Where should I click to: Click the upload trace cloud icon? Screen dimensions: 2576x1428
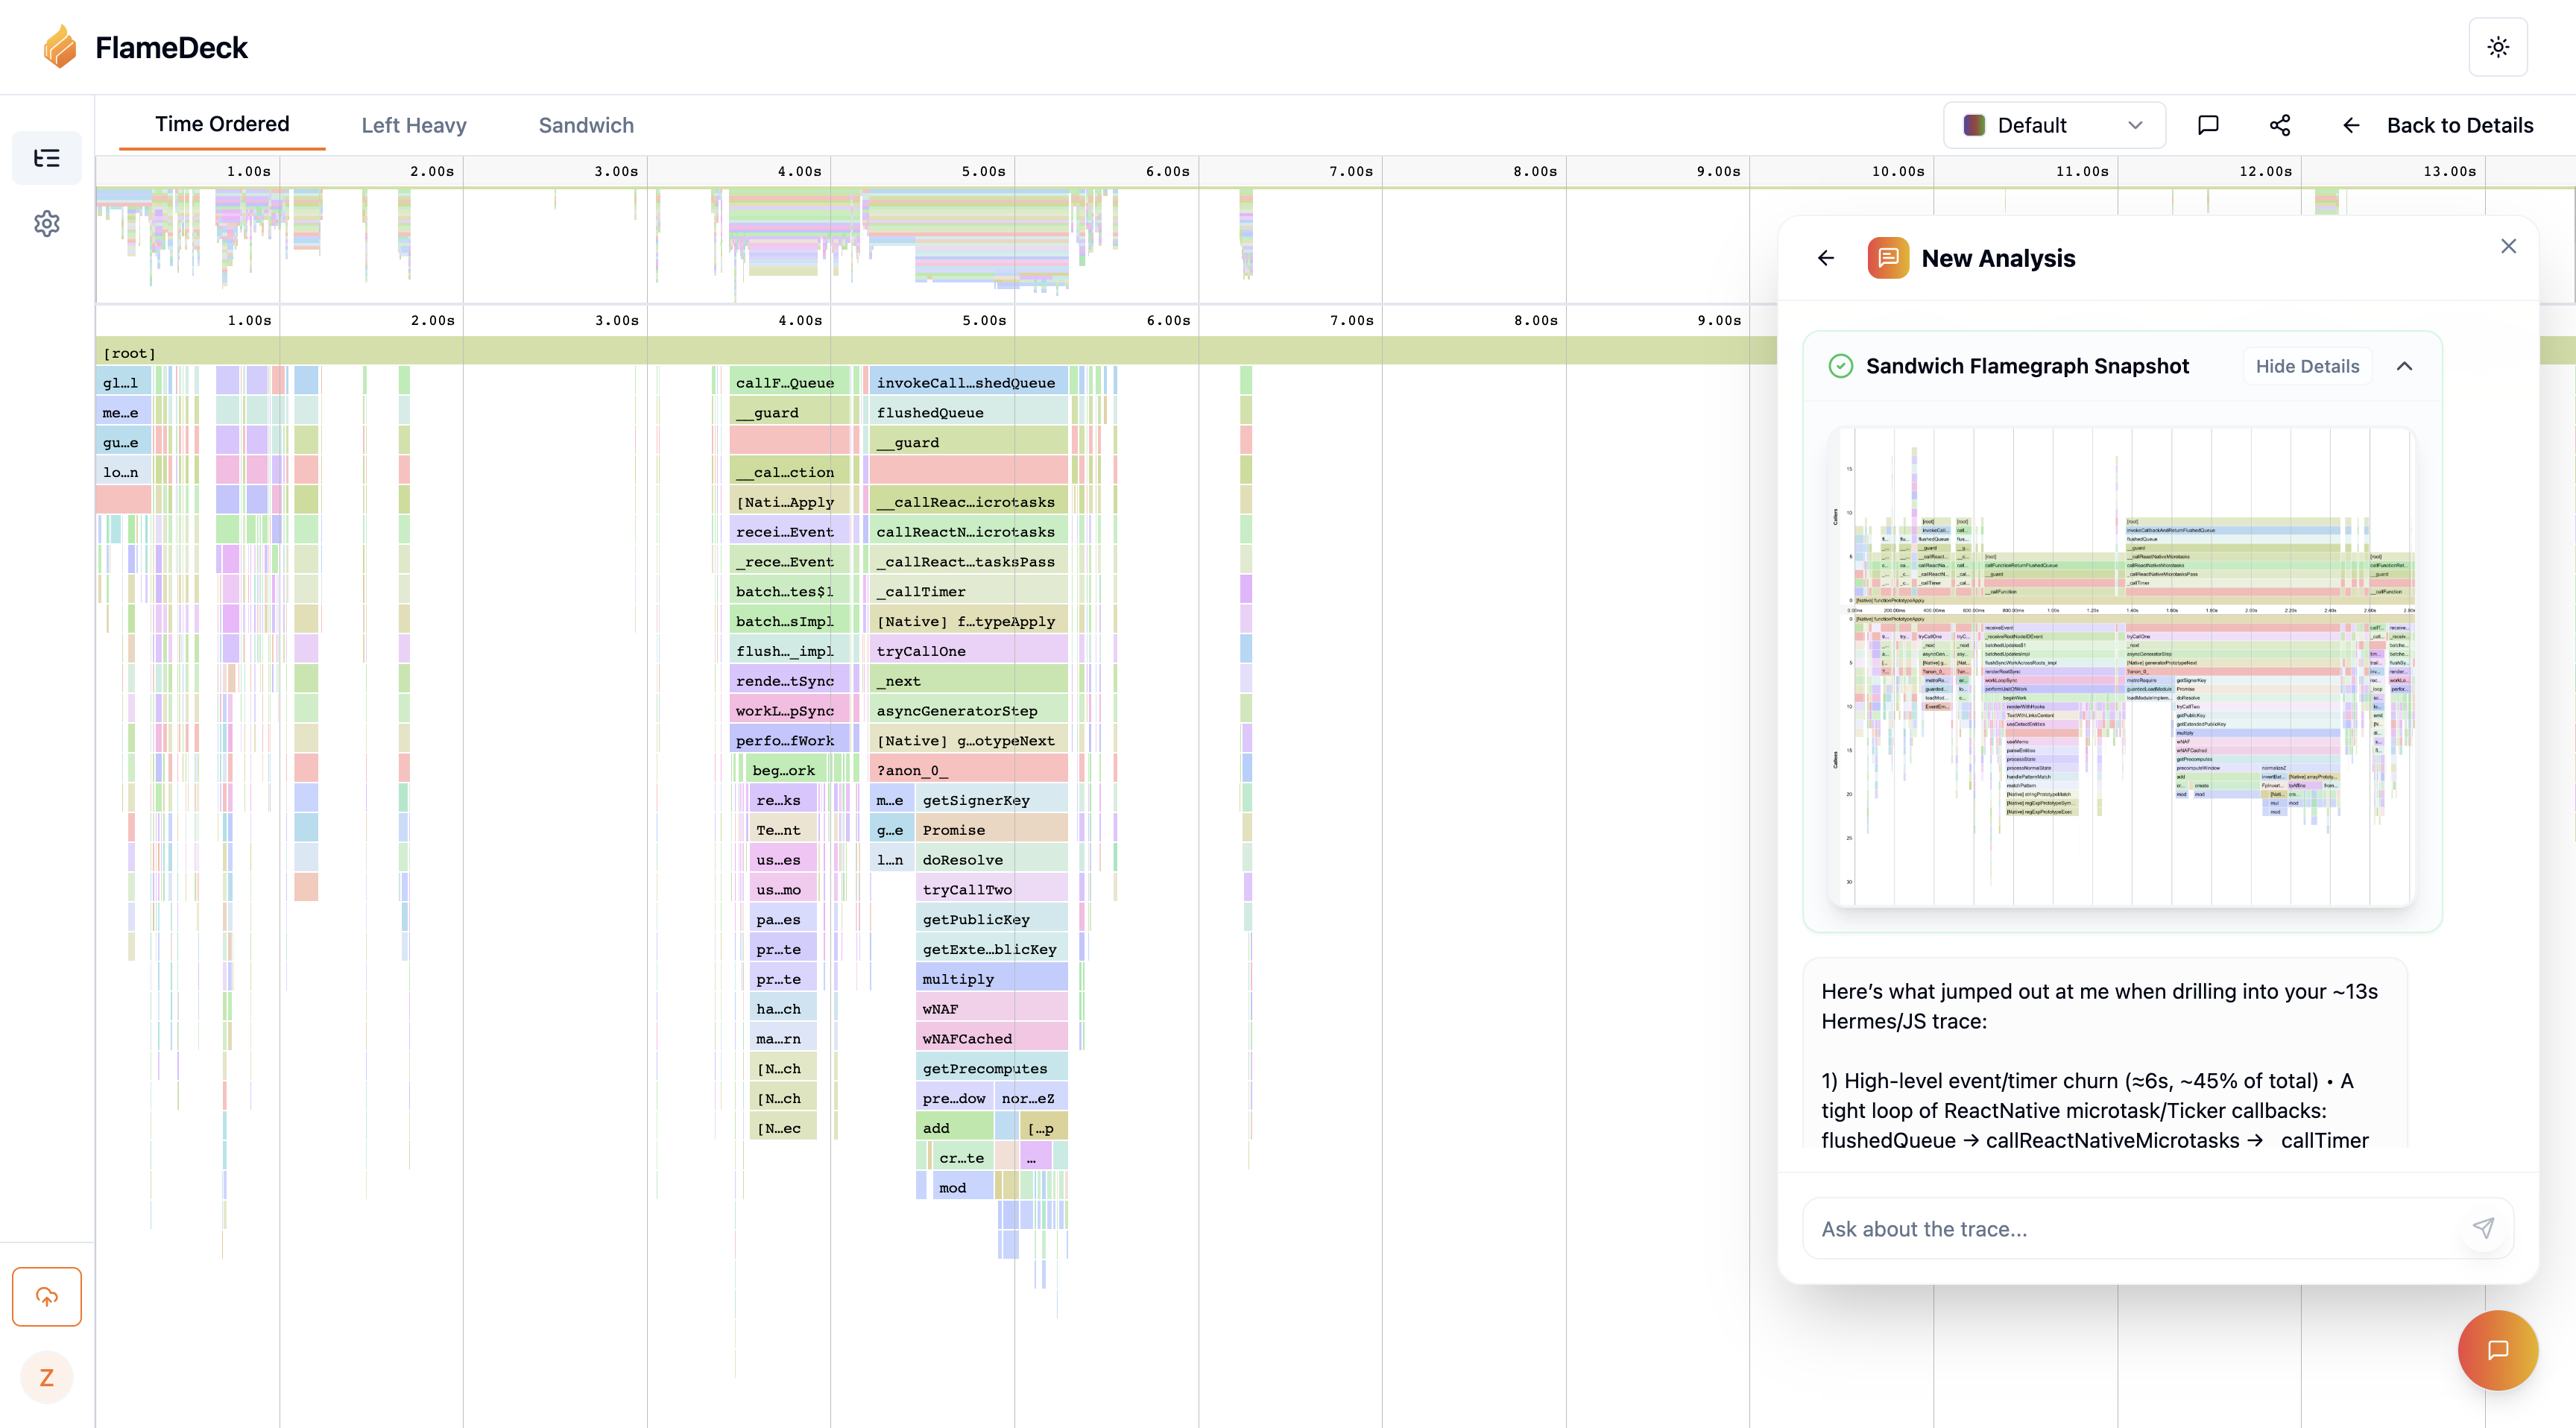click(47, 1296)
